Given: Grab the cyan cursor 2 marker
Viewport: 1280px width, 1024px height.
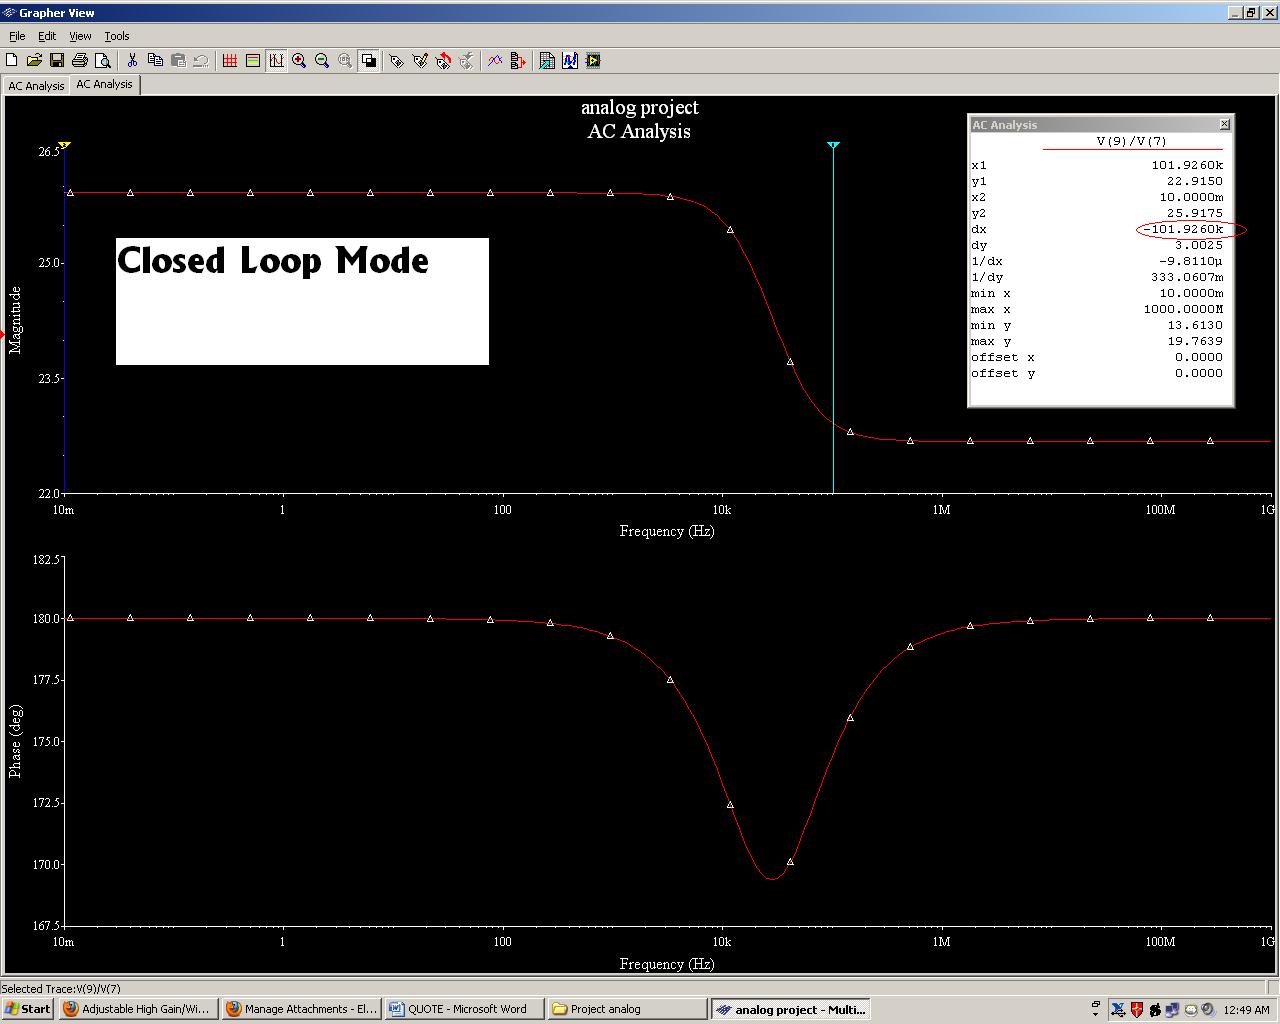Looking at the screenshot, I should click(833, 146).
